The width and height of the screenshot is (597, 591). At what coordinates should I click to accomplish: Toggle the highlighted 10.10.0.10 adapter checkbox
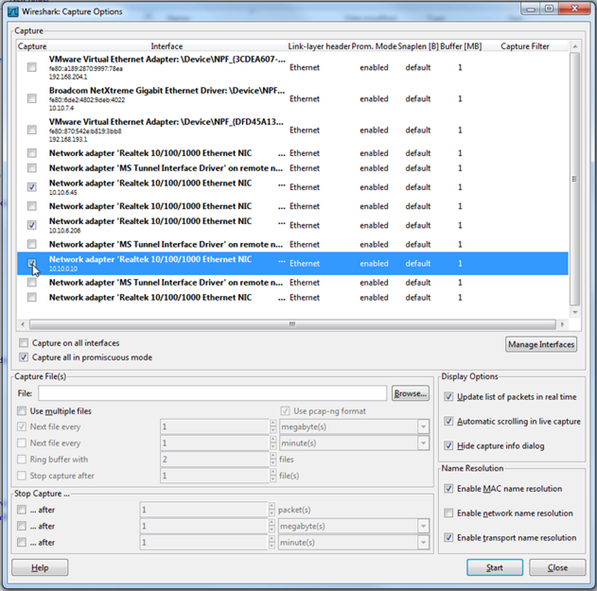[x=32, y=263]
